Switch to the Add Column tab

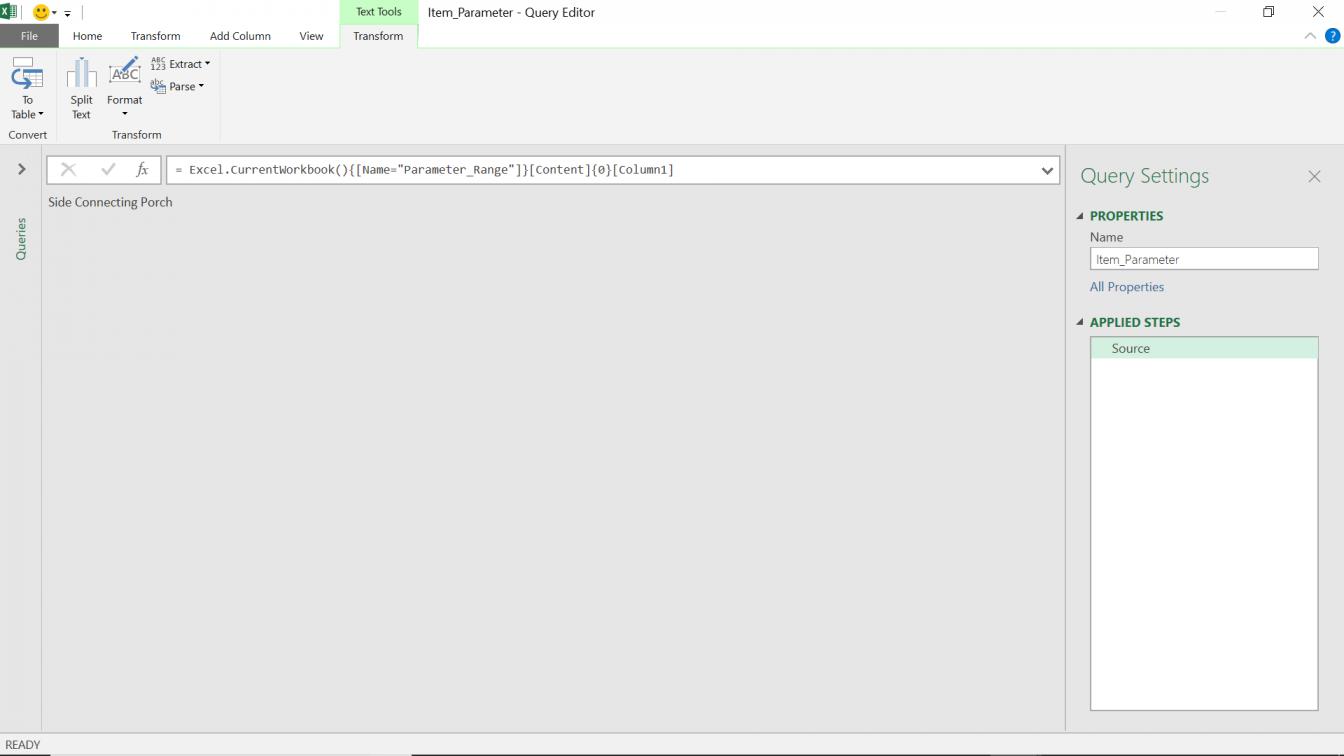tap(240, 36)
